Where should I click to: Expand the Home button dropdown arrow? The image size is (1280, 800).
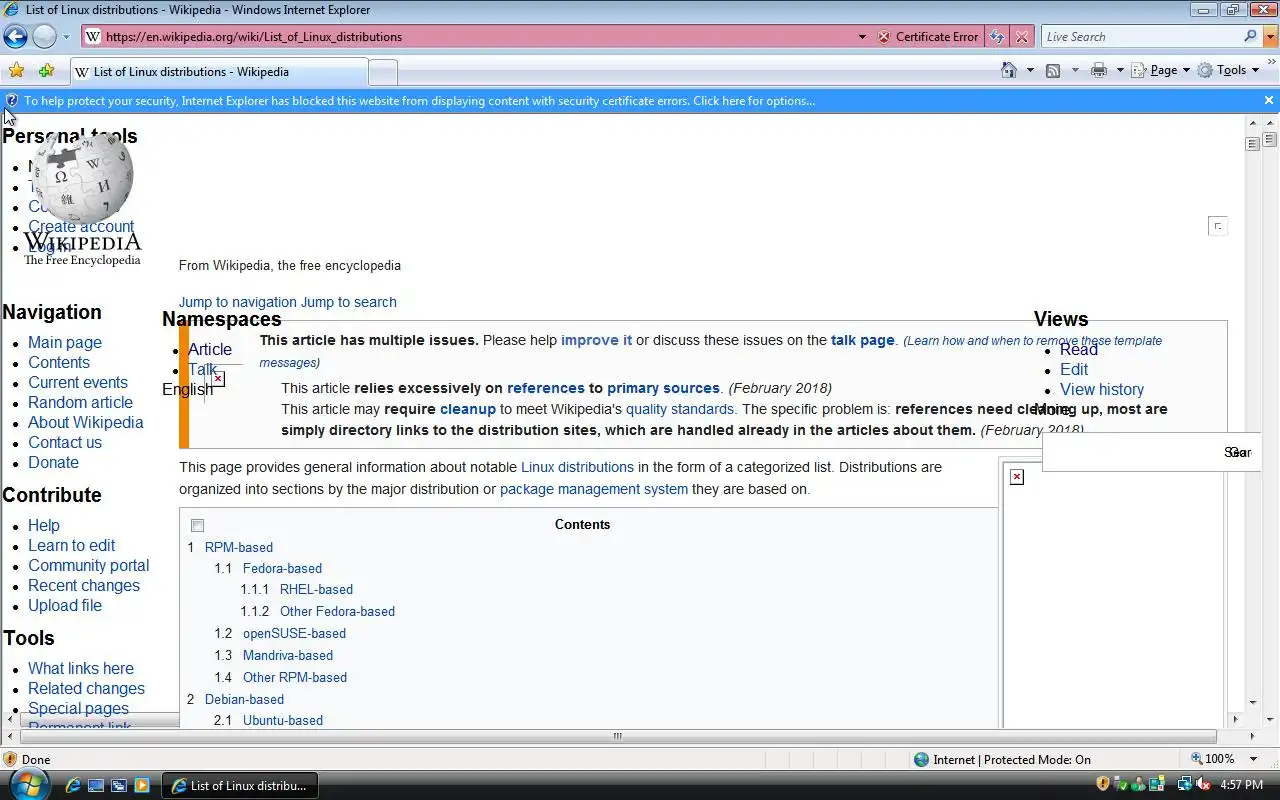pyautogui.click(x=1030, y=70)
